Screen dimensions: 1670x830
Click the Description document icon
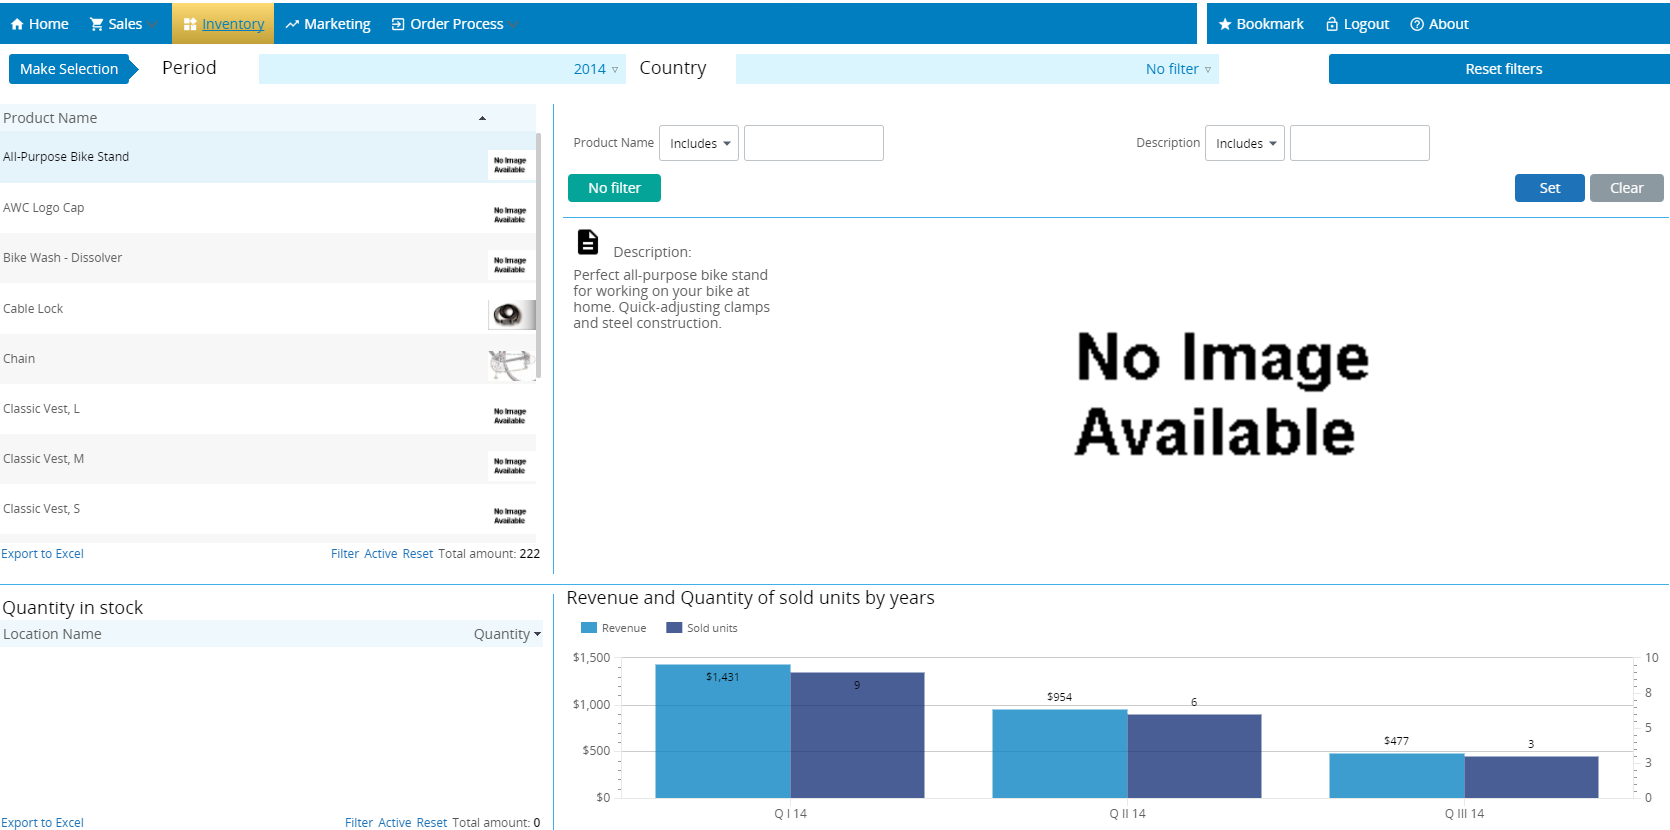tap(588, 242)
